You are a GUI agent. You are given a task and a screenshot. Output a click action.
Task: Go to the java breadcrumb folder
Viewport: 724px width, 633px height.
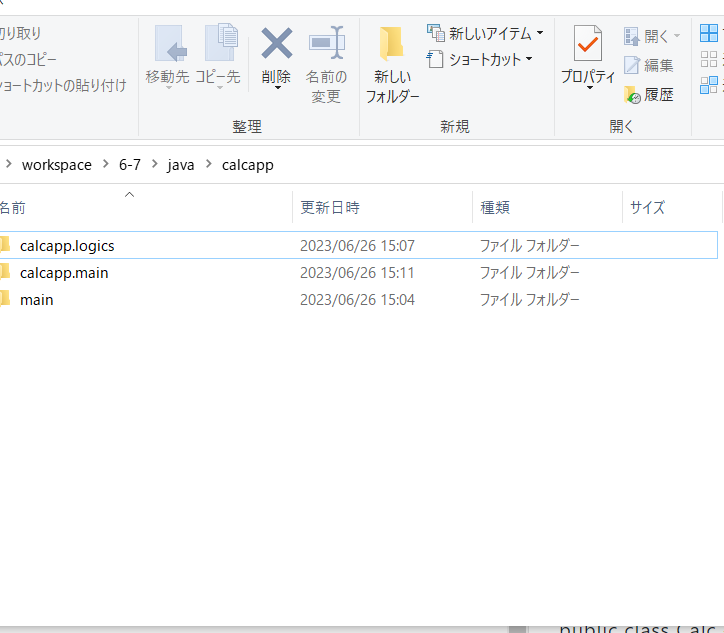(x=181, y=165)
